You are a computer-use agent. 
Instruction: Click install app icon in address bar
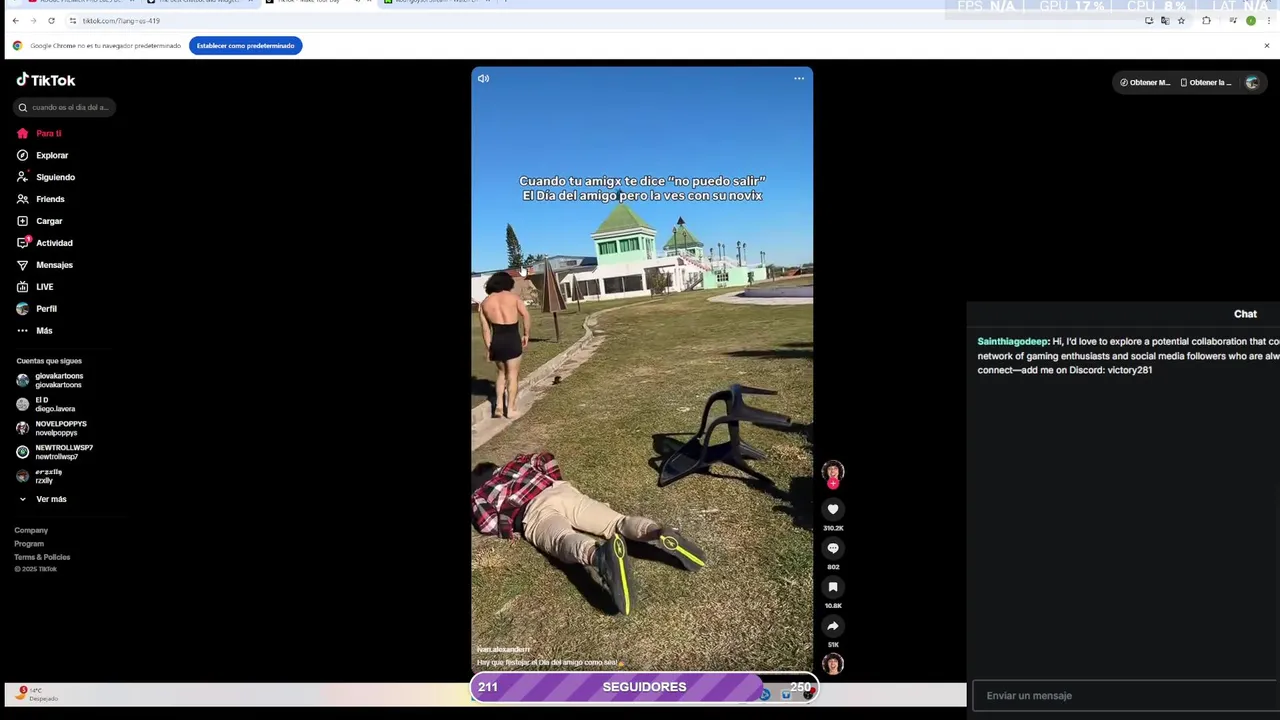click(x=1149, y=20)
